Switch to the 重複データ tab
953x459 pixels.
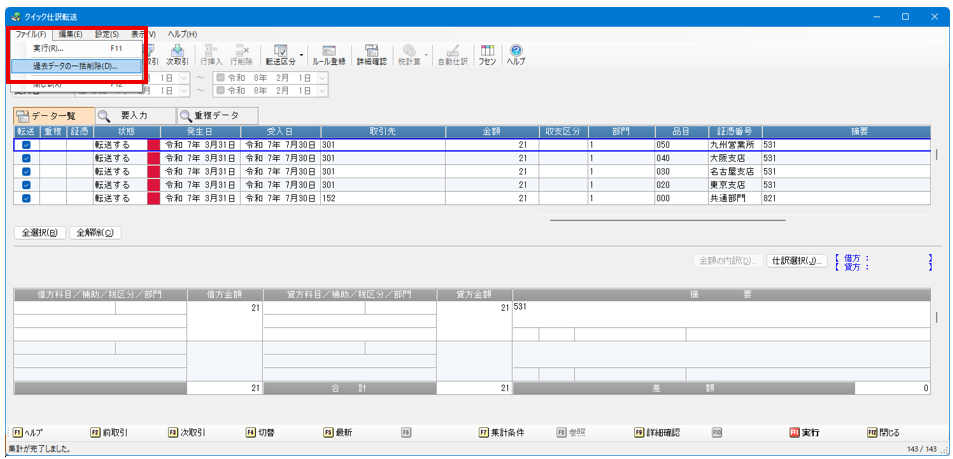point(216,116)
